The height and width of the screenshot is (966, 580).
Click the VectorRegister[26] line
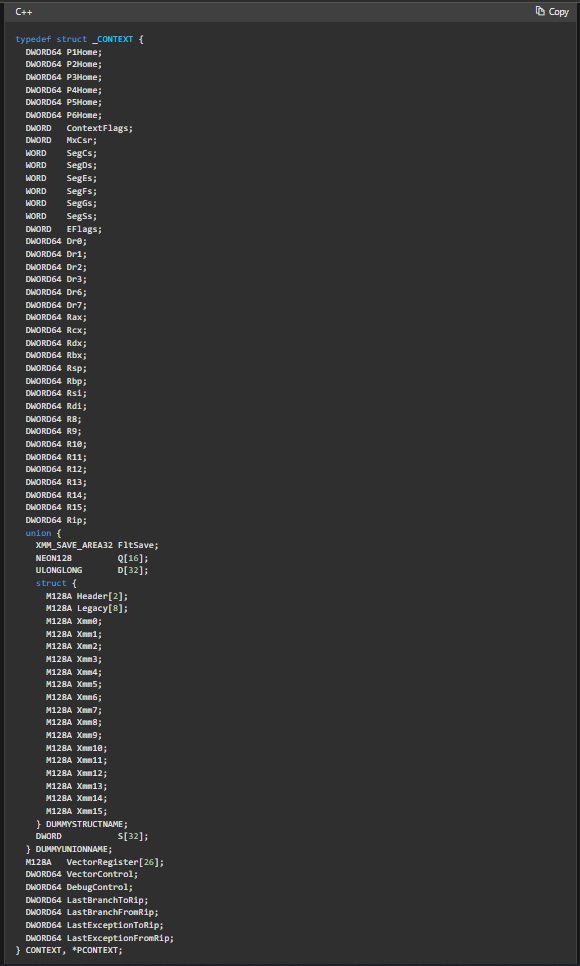[95, 862]
